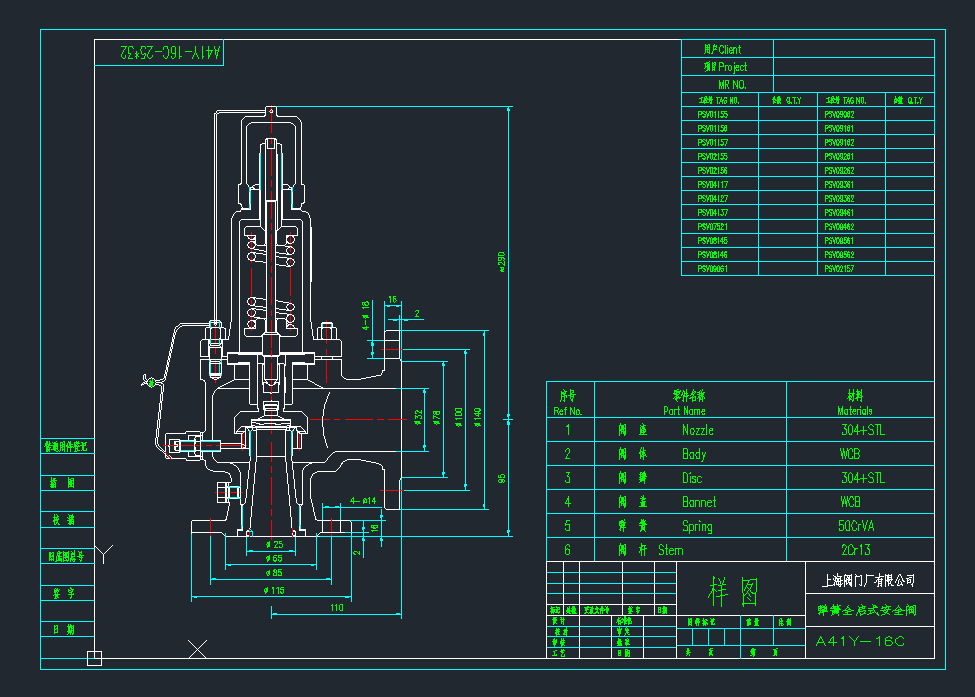This screenshot has width=975, height=697.
Task: Select the 110 horizontal dimension text
Action: click(x=336, y=607)
